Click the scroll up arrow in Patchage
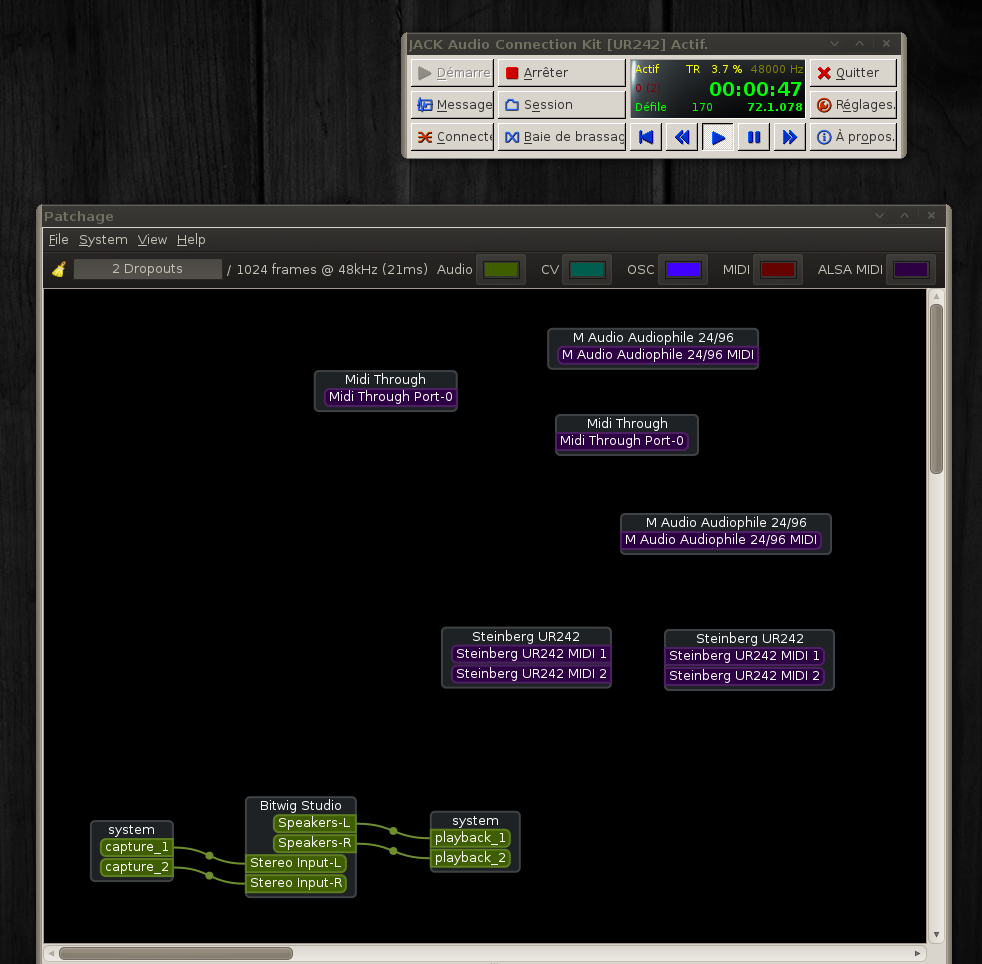The image size is (982, 964). [936, 296]
